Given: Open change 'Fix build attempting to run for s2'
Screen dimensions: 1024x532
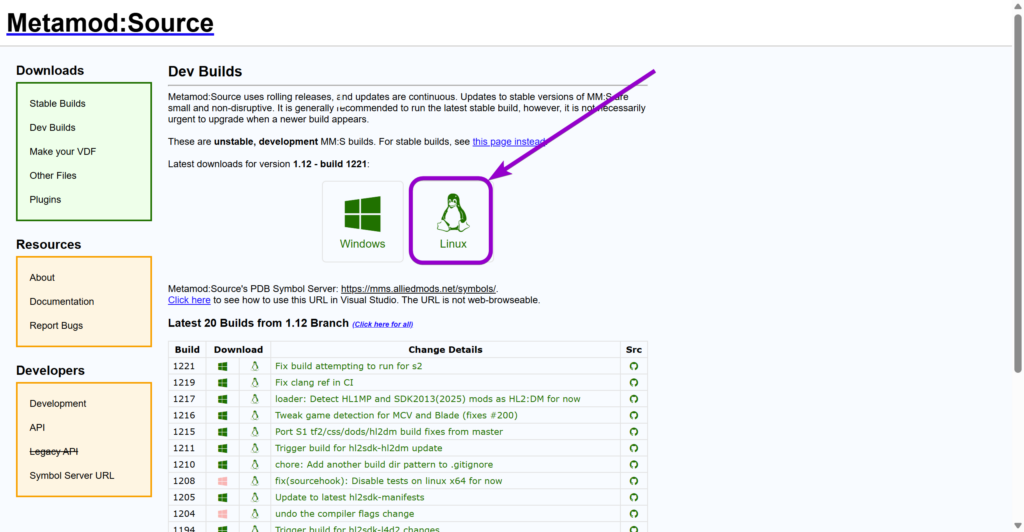Looking at the screenshot, I should 349,366.
